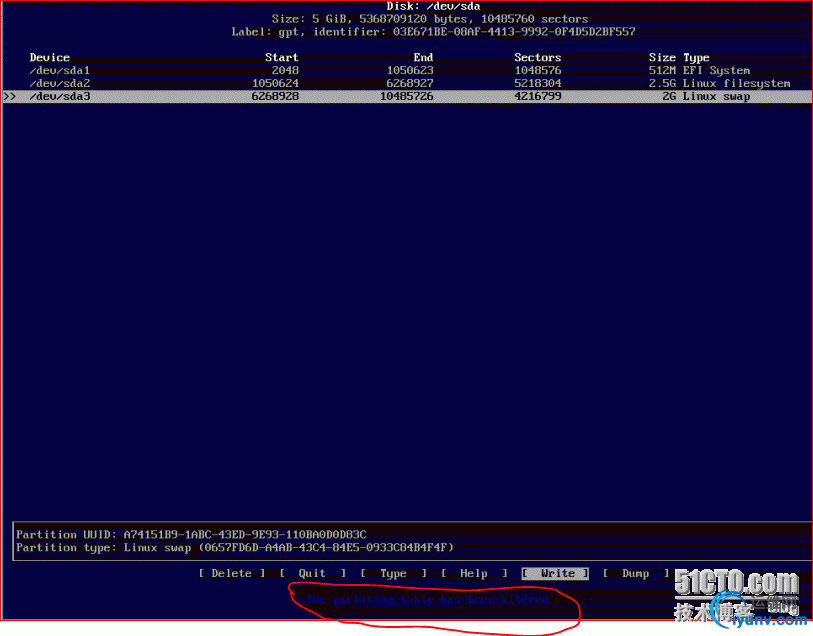Click the Device column header

50,58
